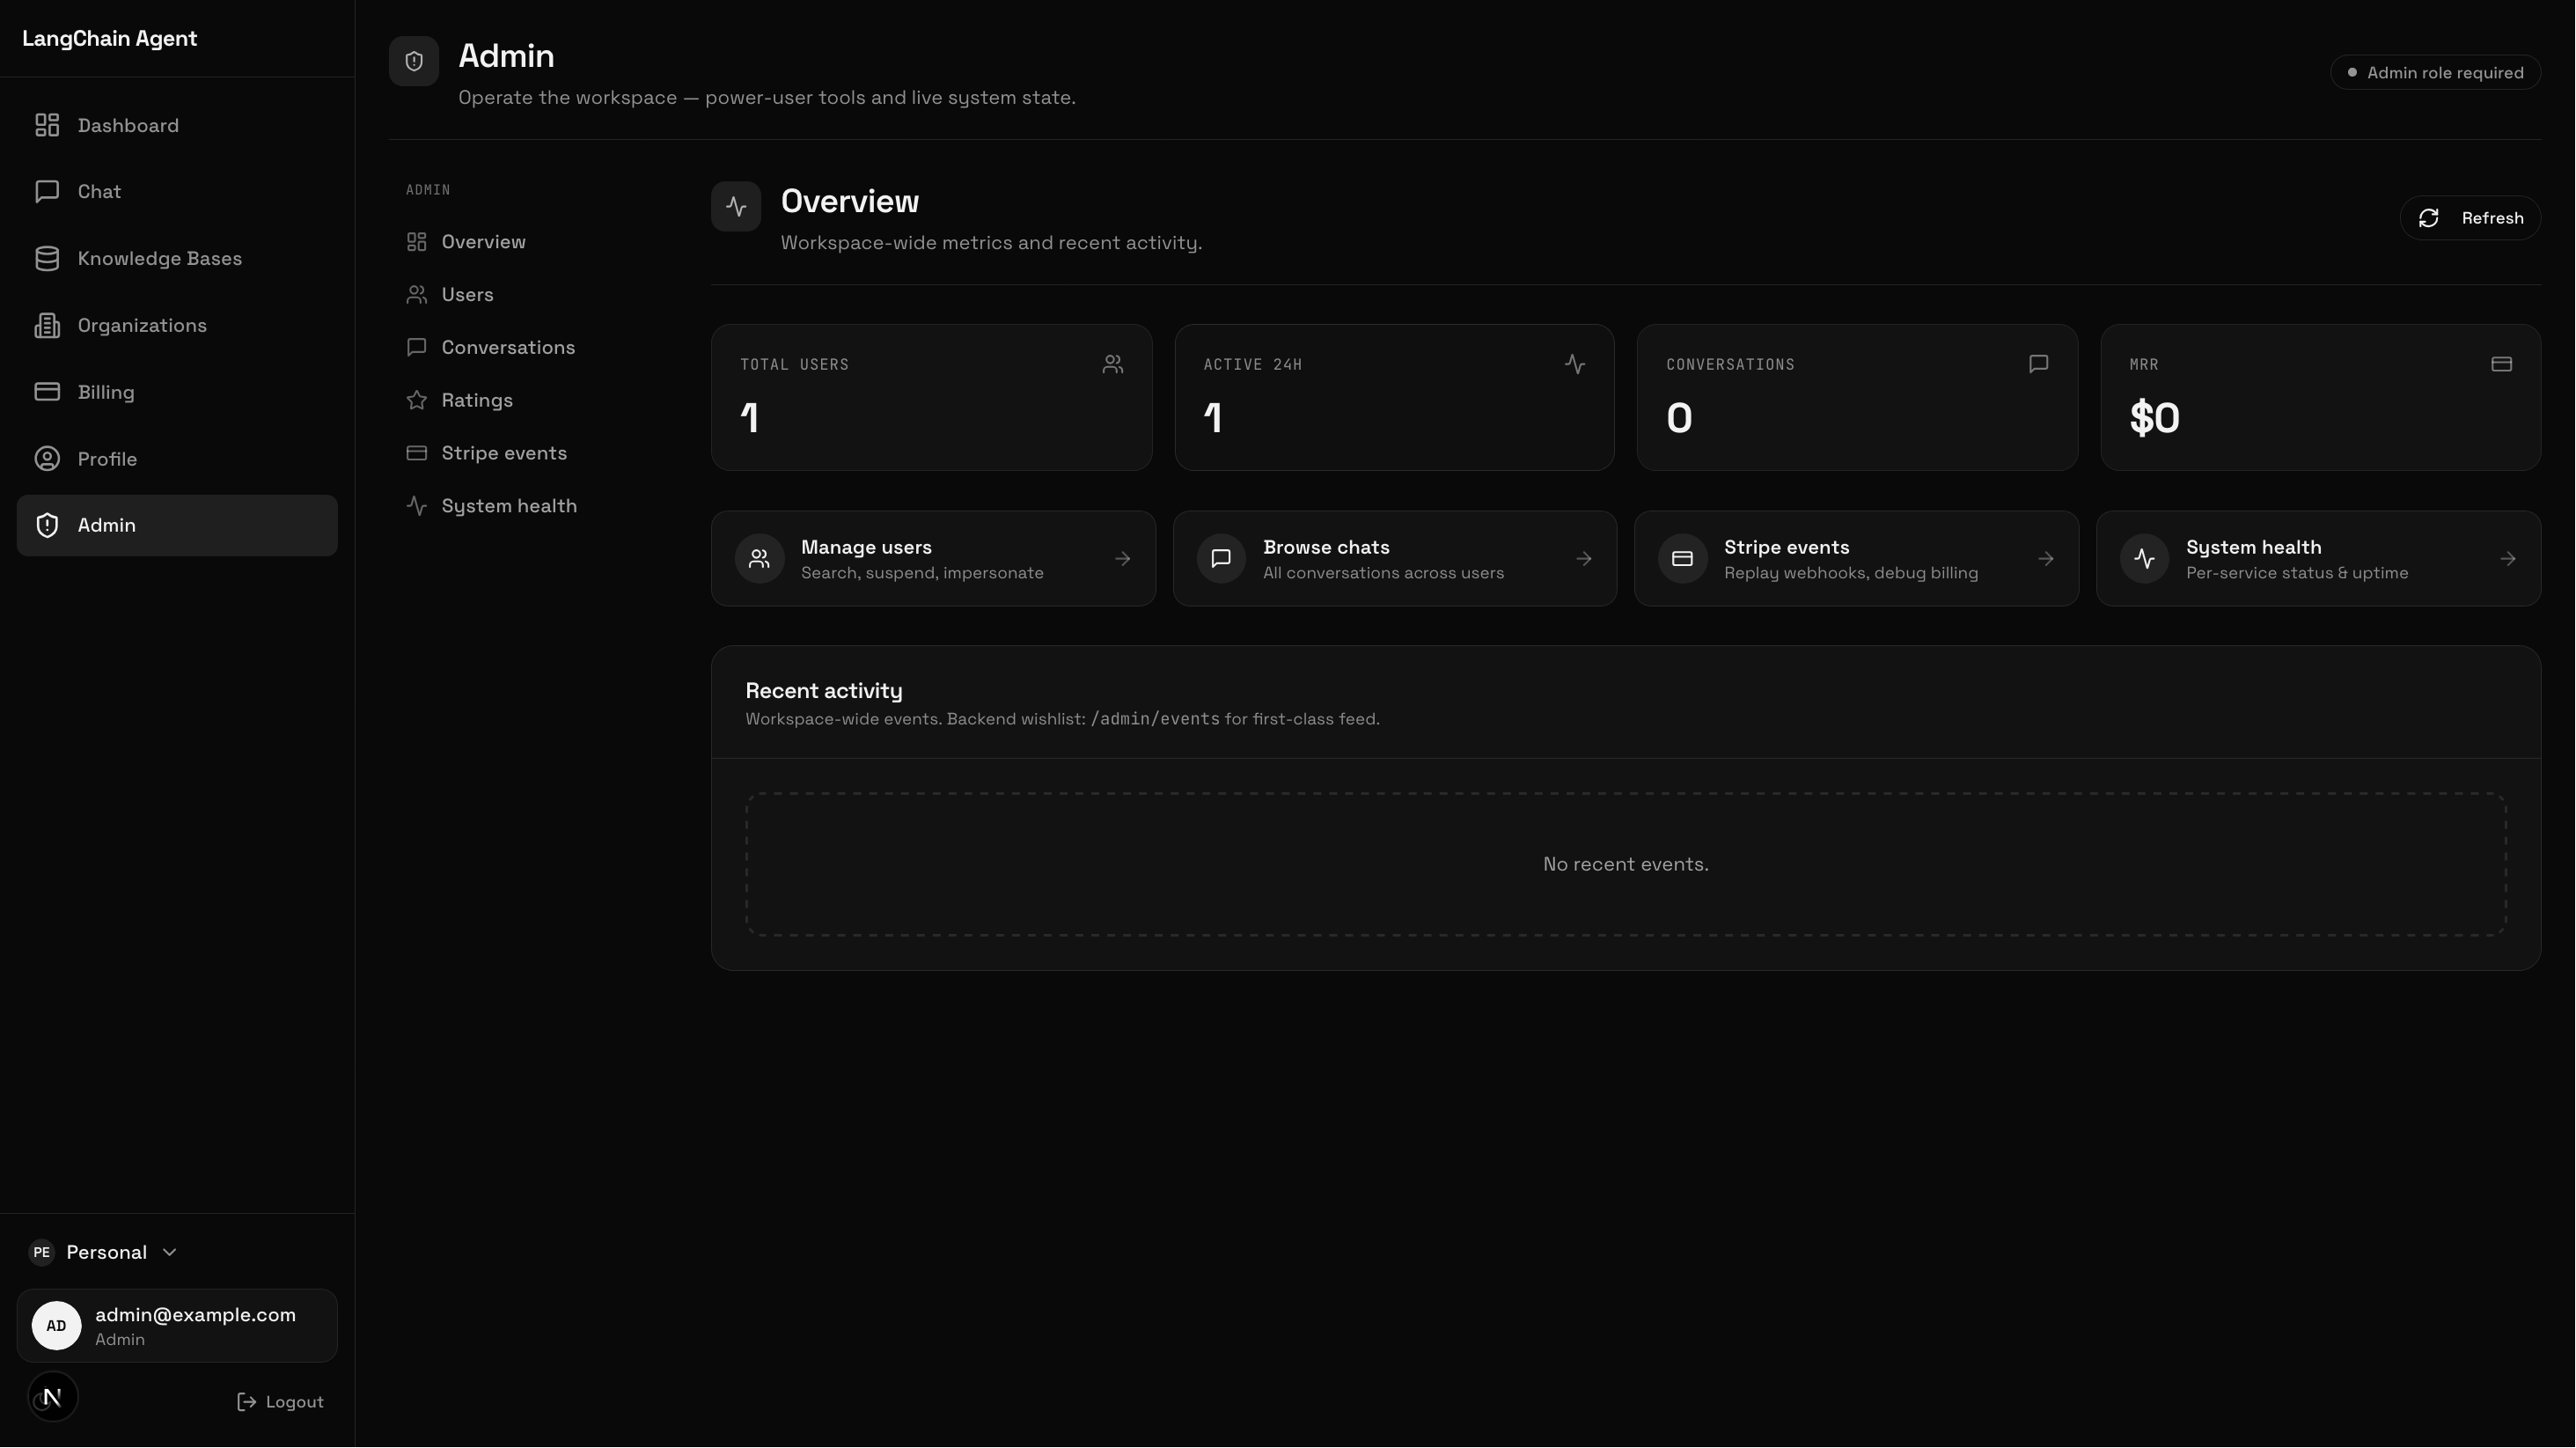Click the Recent activity heading
The width and height of the screenshot is (2576, 1448).
[x=824, y=691]
